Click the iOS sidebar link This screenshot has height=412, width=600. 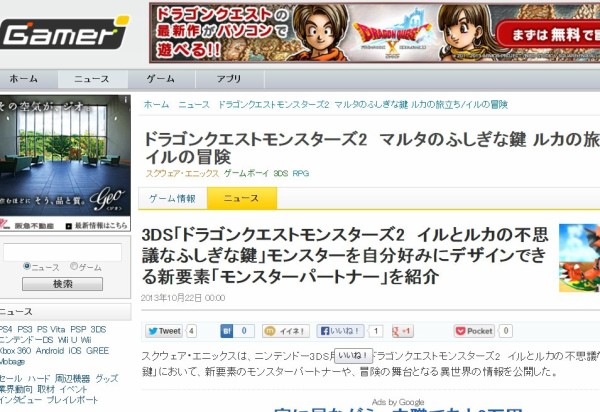[75, 350]
